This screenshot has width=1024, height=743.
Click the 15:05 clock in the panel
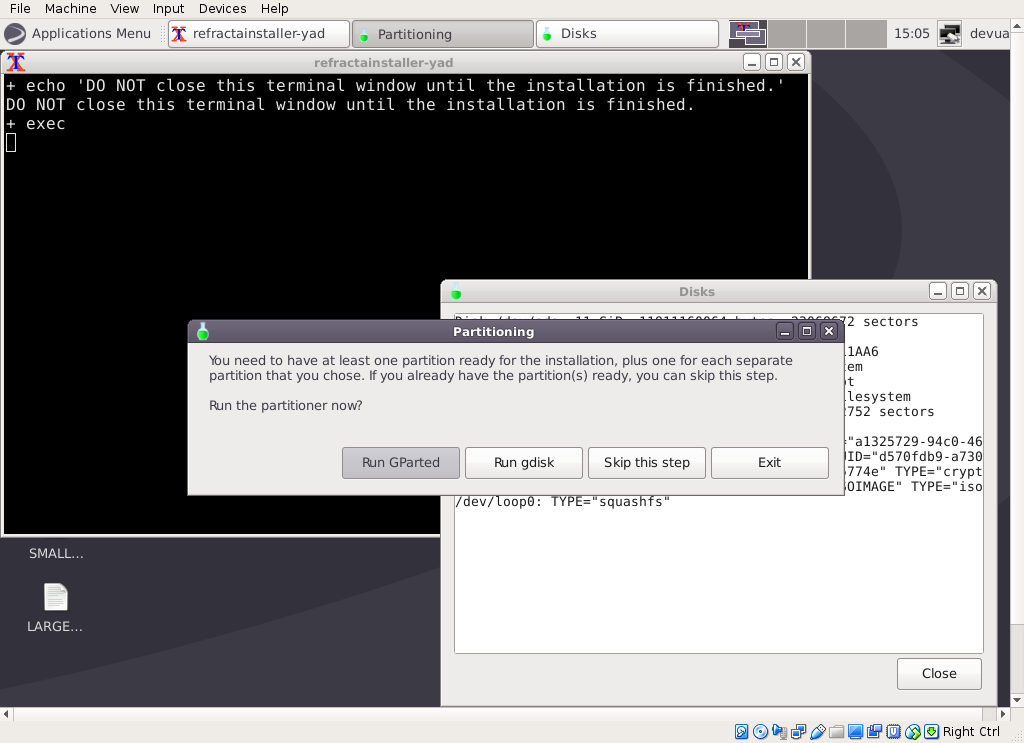pos(911,33)
